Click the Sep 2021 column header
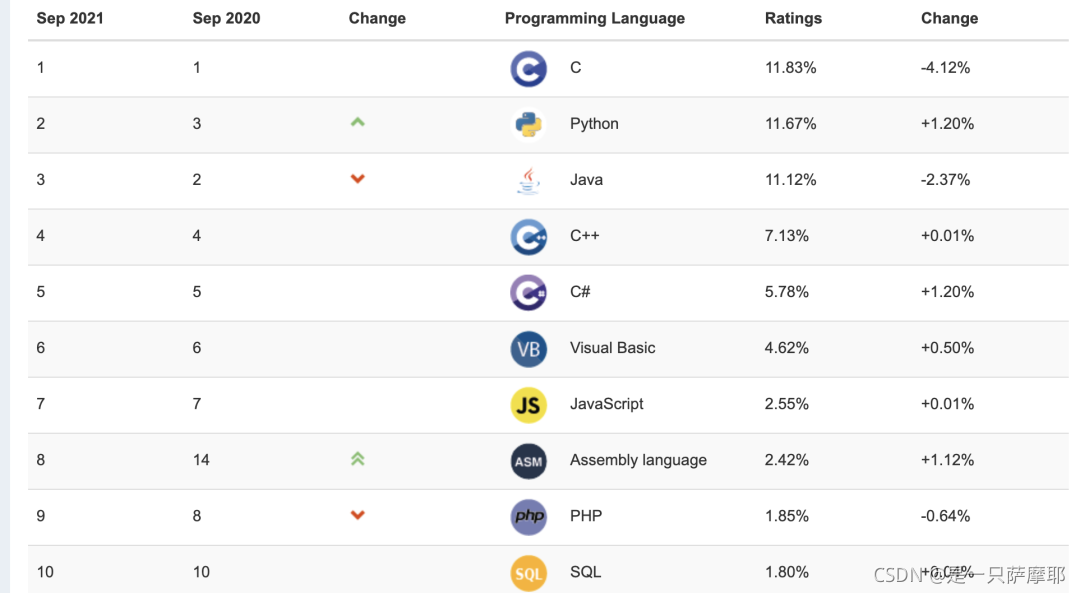 70,19
